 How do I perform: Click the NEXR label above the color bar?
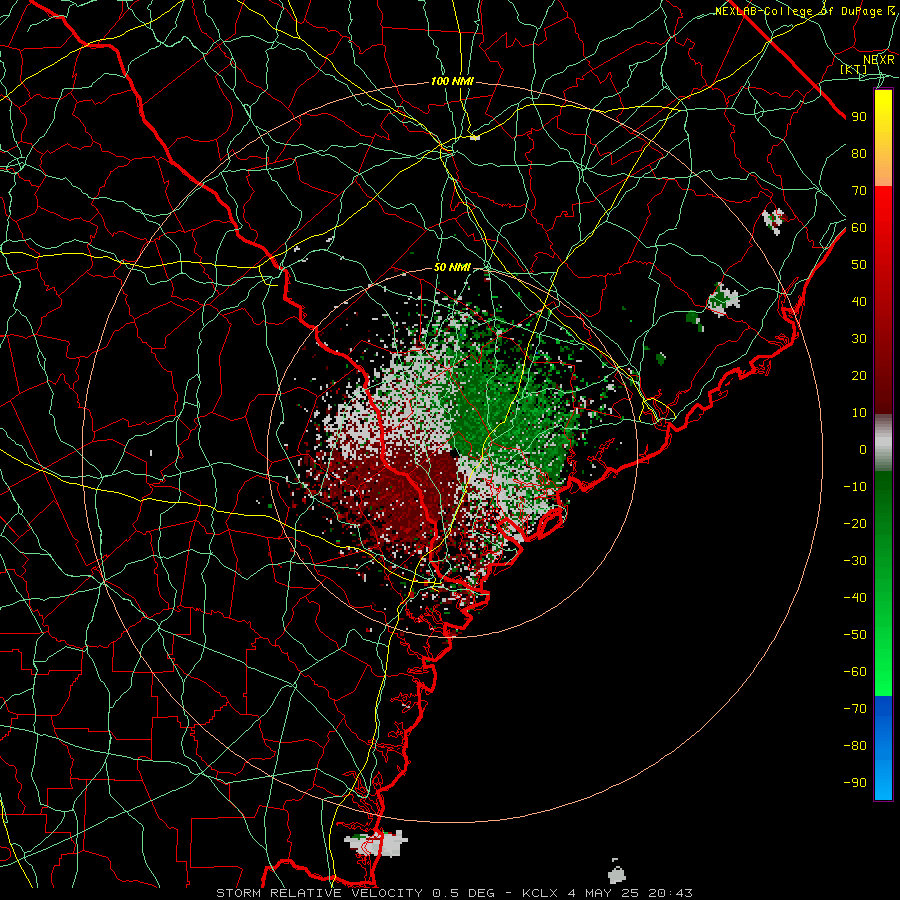point(879,59)
